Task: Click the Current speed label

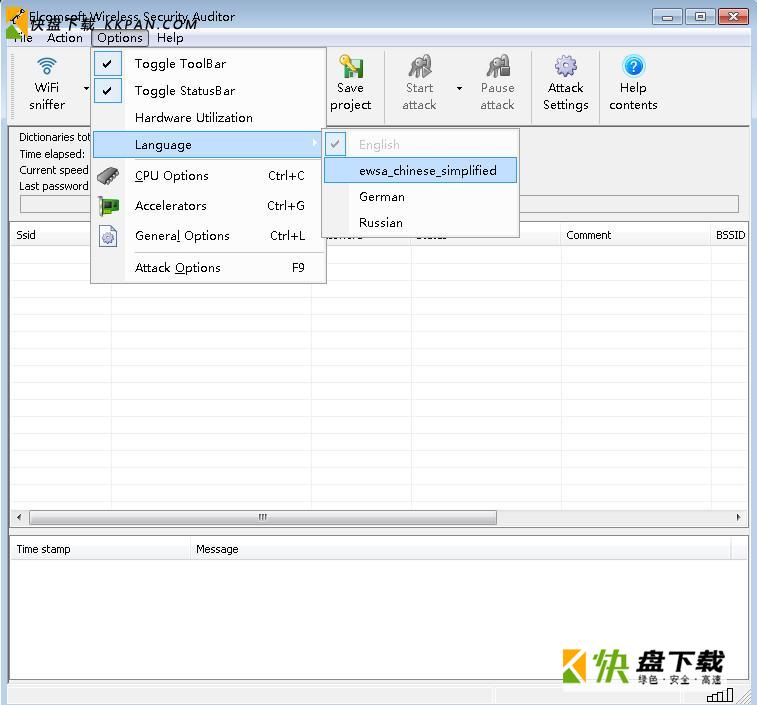Action: [54, 170]
